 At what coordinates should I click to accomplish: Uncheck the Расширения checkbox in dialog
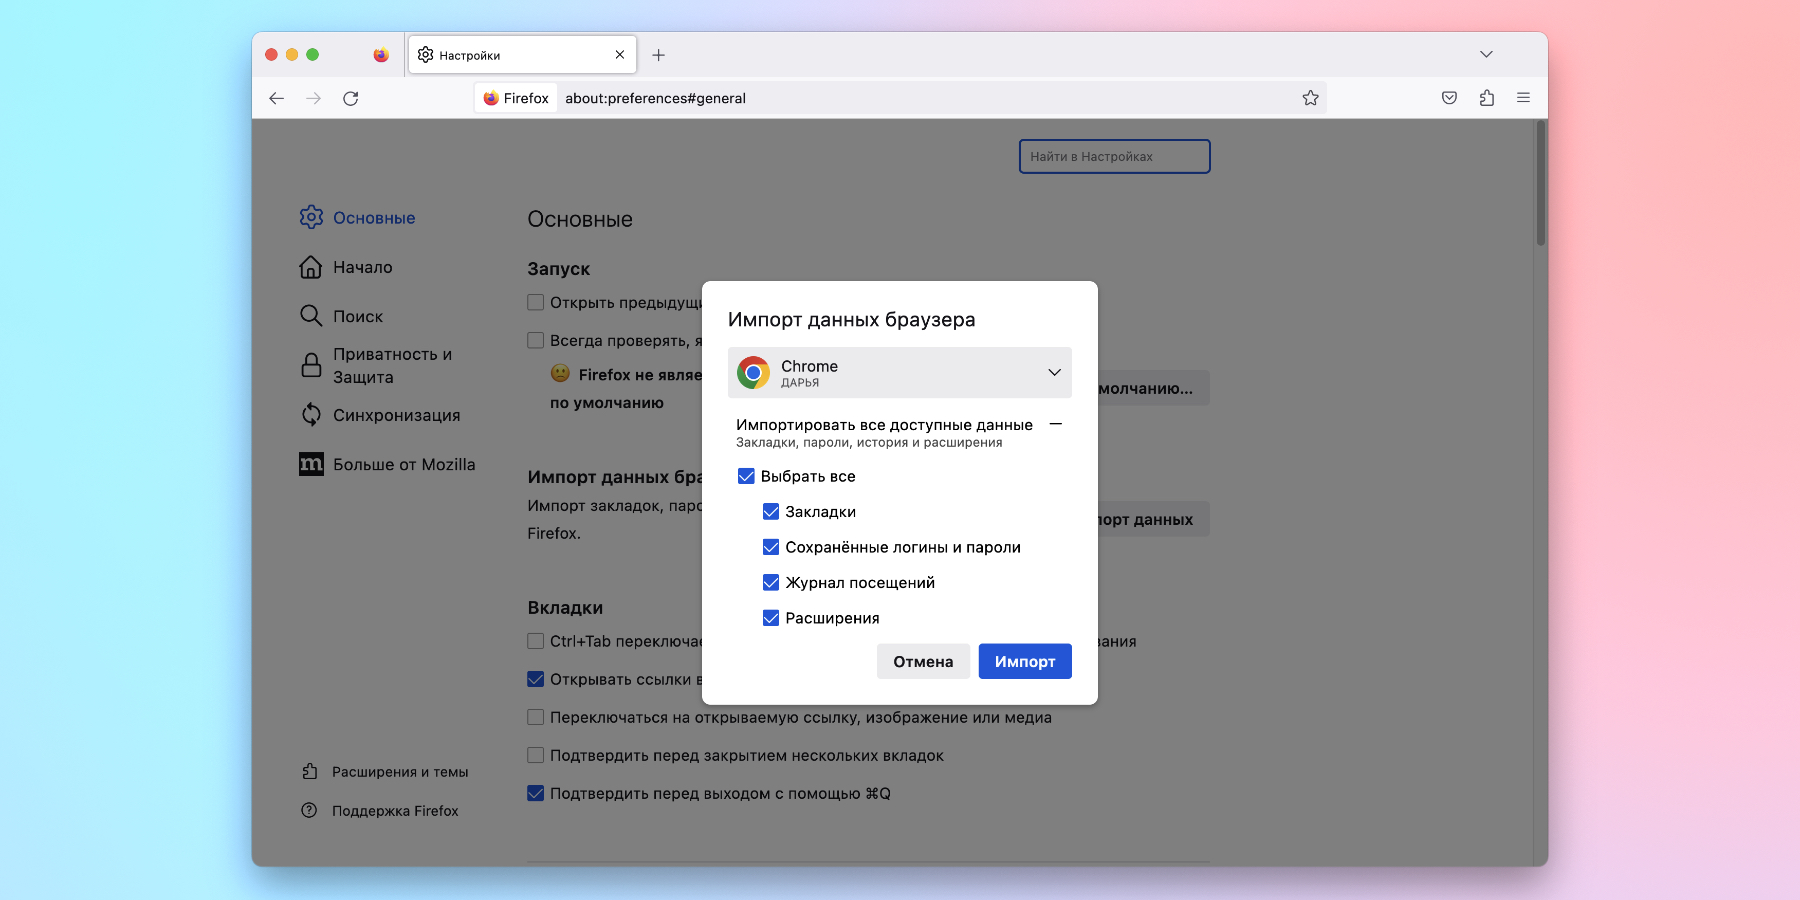771,618
